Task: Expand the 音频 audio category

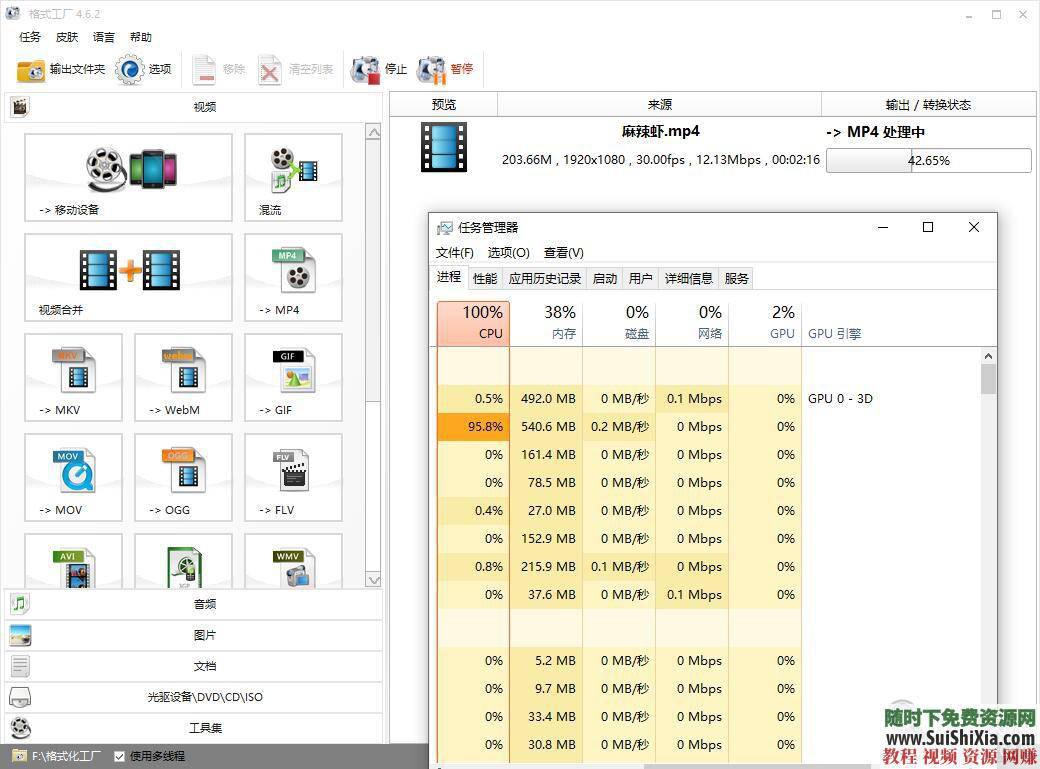Action: coord(204,604)
